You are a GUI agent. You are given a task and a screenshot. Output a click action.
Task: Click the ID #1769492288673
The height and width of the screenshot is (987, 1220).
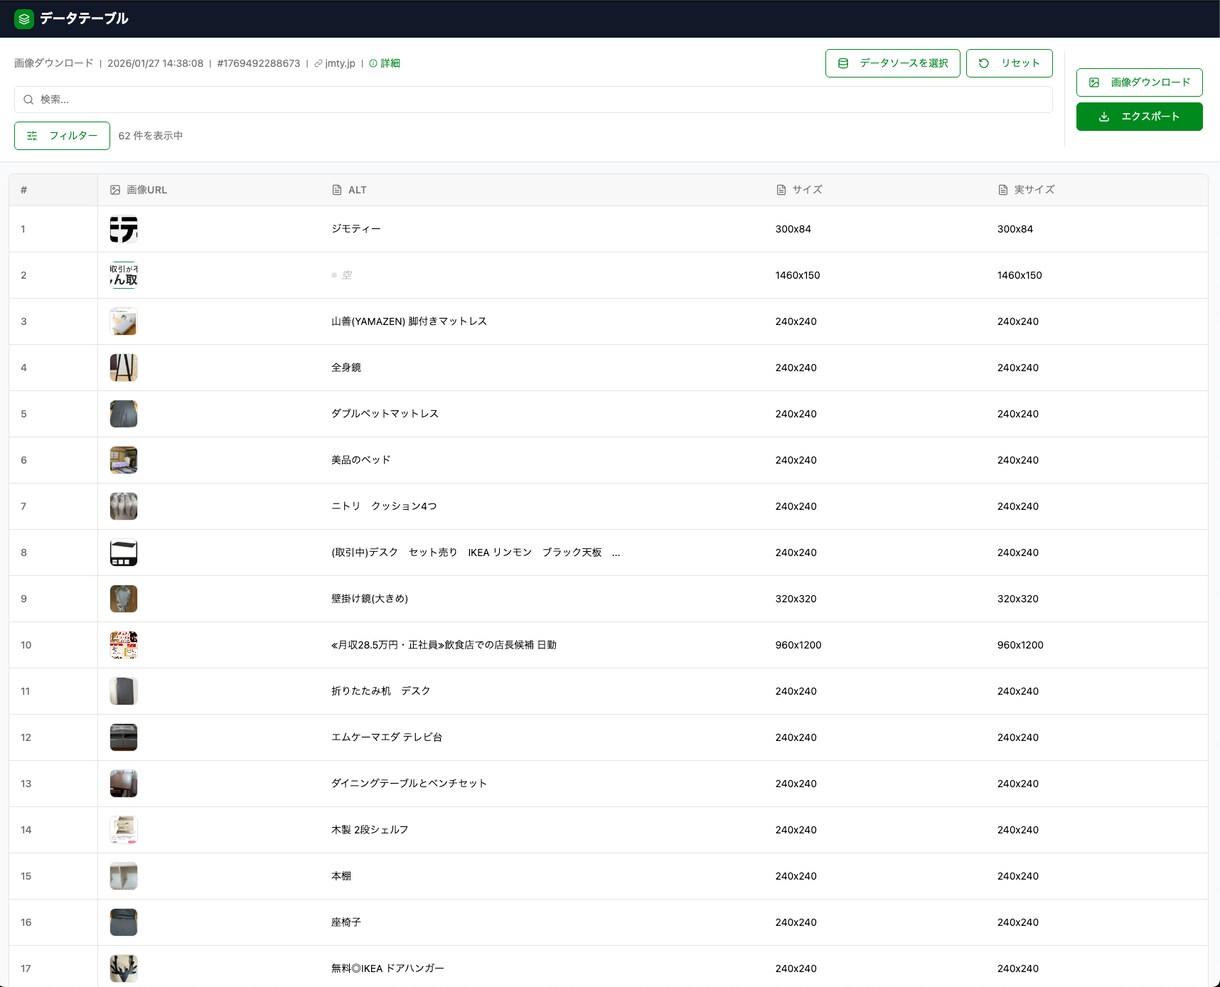258,63
